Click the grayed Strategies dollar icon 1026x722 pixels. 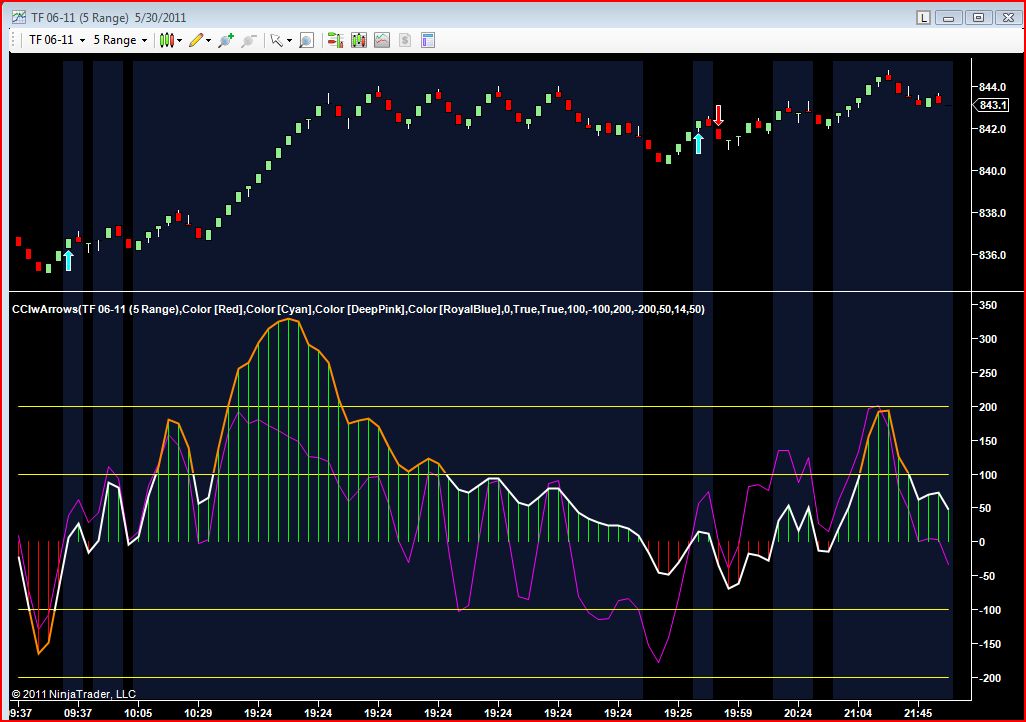(405, 41)
